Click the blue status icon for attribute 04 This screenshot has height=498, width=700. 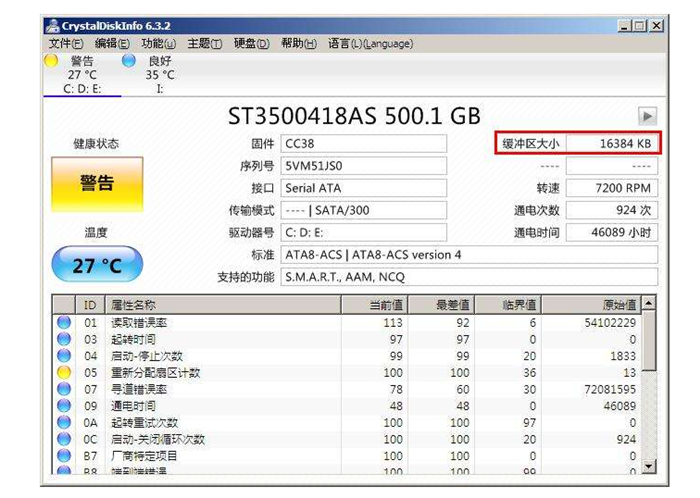(64, 356)
